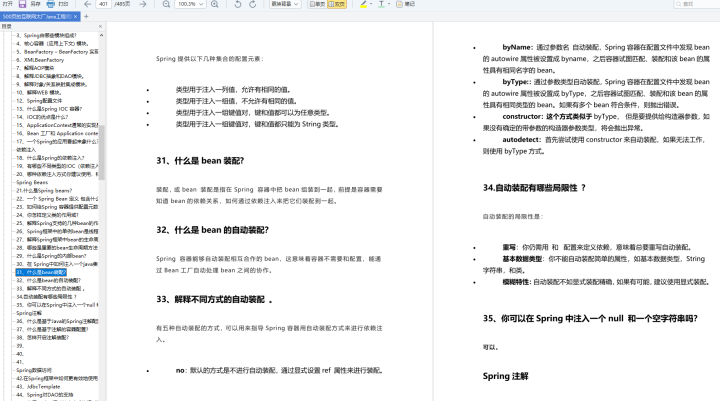Open outline item '35、你可以在Spring中注入一个null'
720x401 pixels.
coord(57,305)
